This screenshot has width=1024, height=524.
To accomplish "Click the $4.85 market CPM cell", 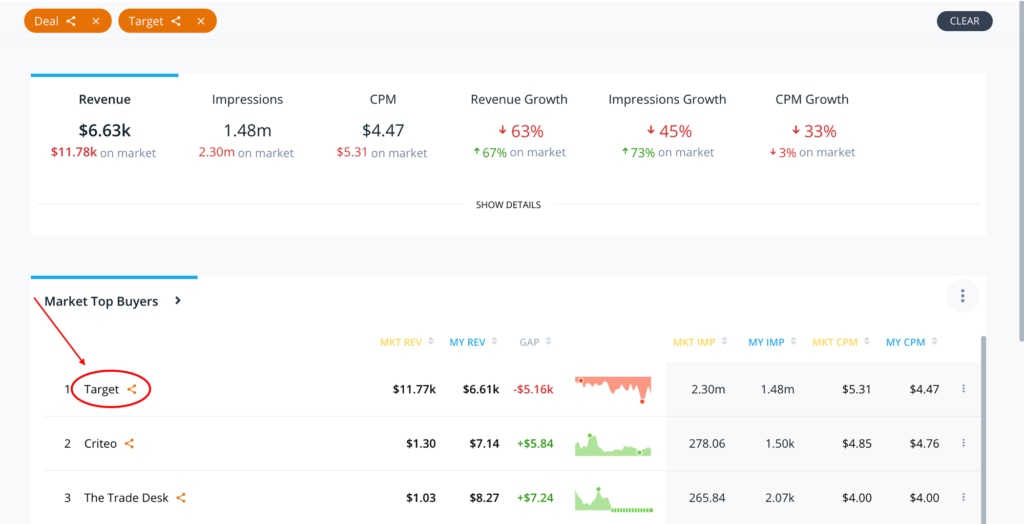I will pos(857,444).
